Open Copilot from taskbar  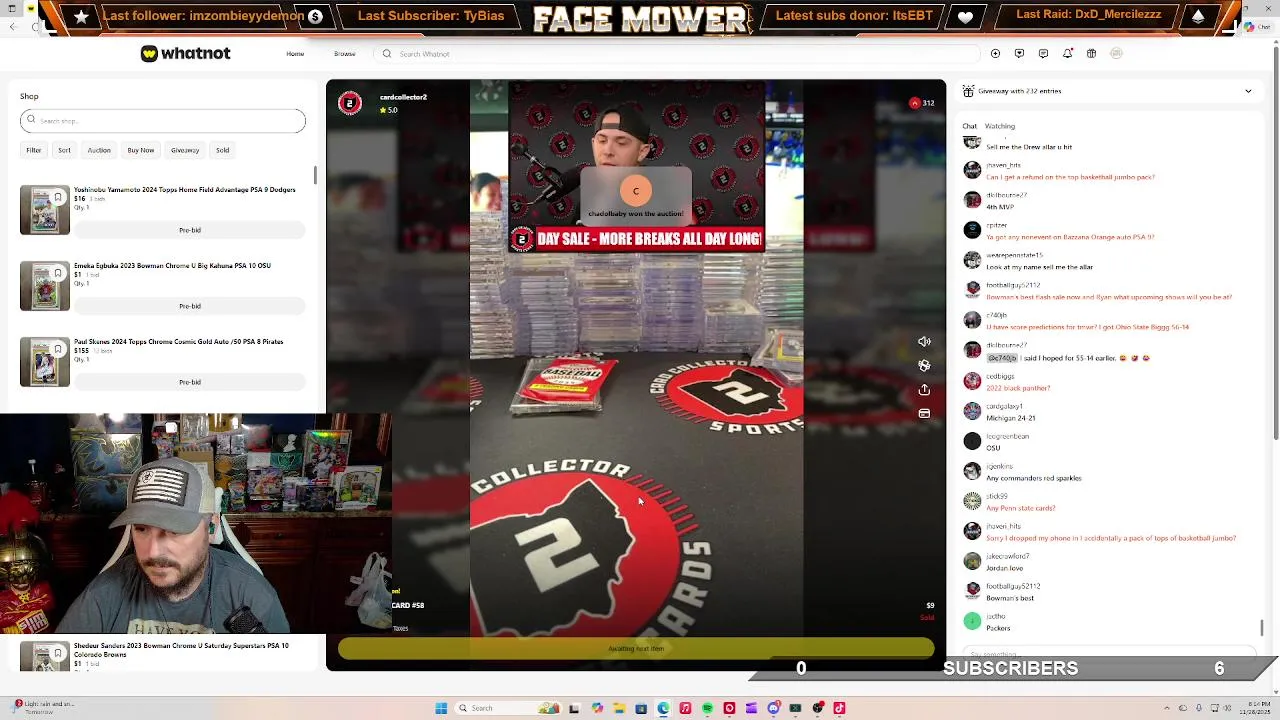click(597, 708)
